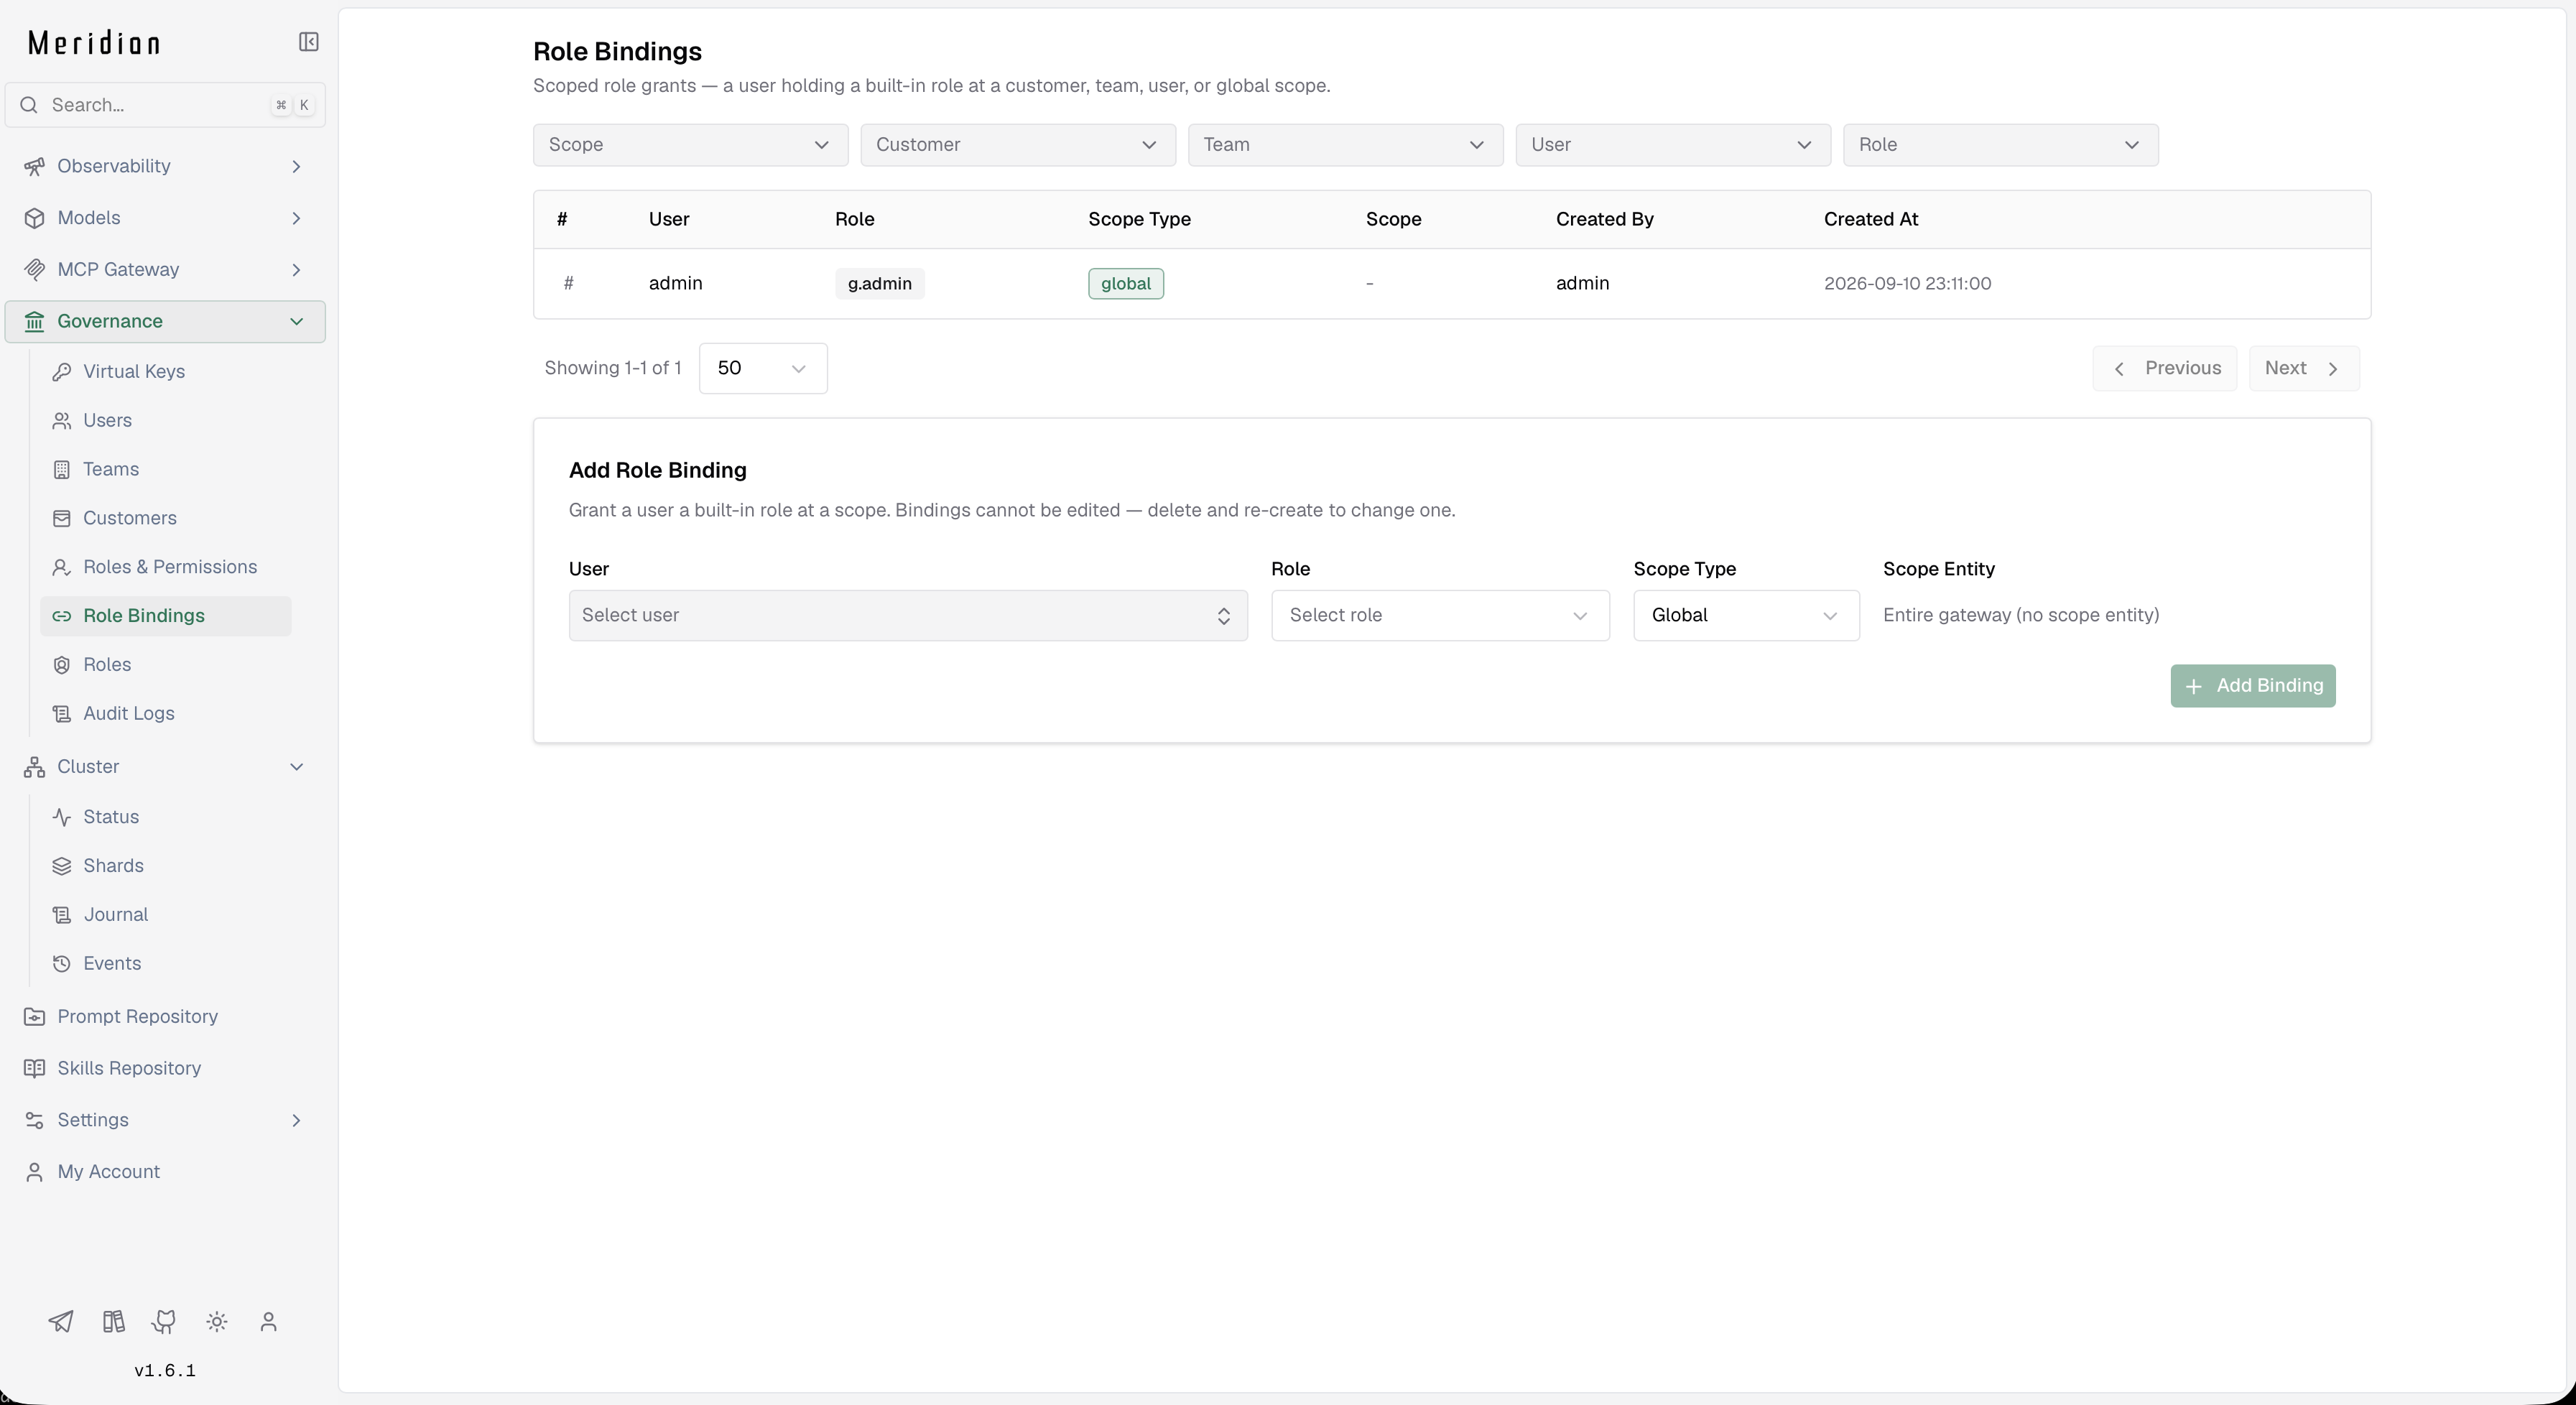Open the Team filter dropdown
The image size is (2576, 1405).
tap(1345, 145)
